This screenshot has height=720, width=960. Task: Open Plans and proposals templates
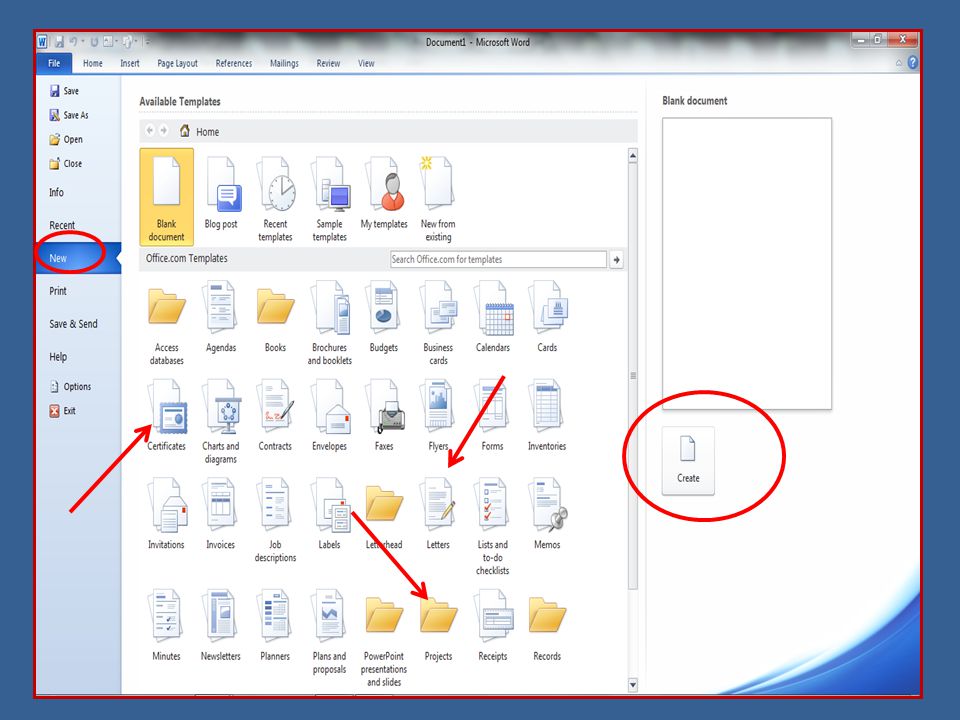[x=329, y=632]
